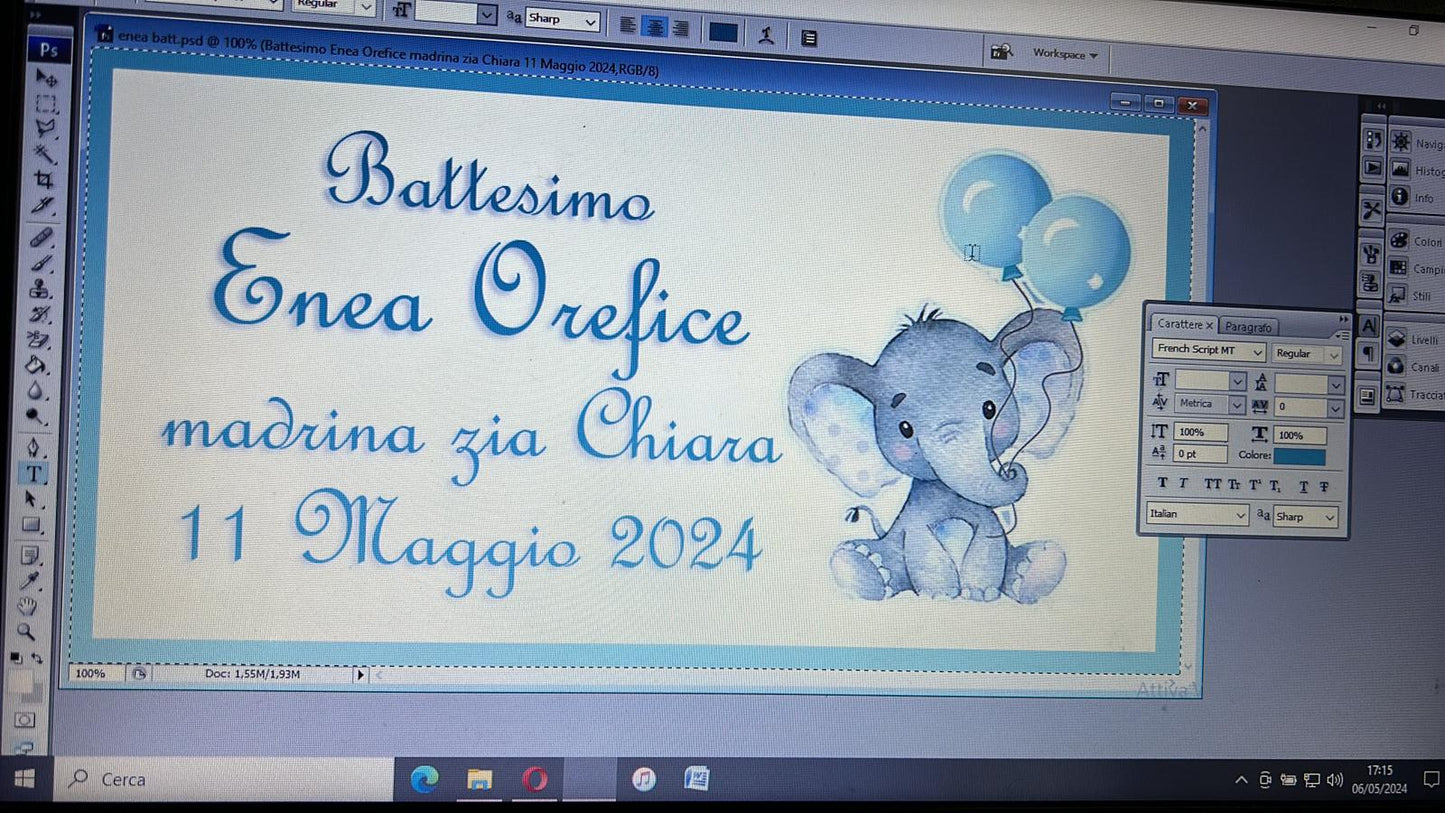
Task: Select the Crop tool
Action: coord(44,179)
